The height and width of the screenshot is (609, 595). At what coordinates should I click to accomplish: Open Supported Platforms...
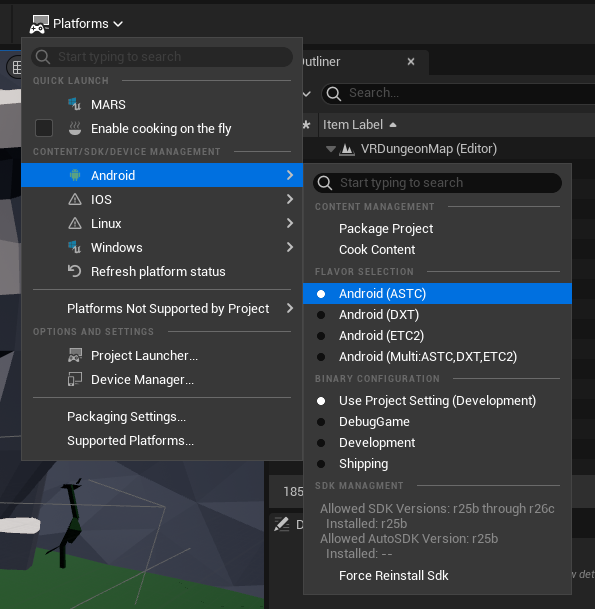162,441
